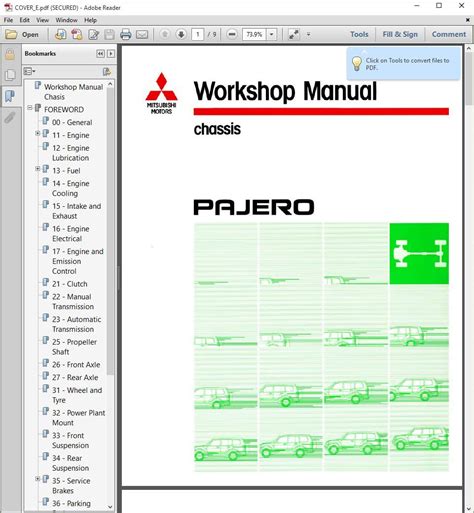The image size is (474, 513).
Task: Open the File menu
Action: pos(8,20)
